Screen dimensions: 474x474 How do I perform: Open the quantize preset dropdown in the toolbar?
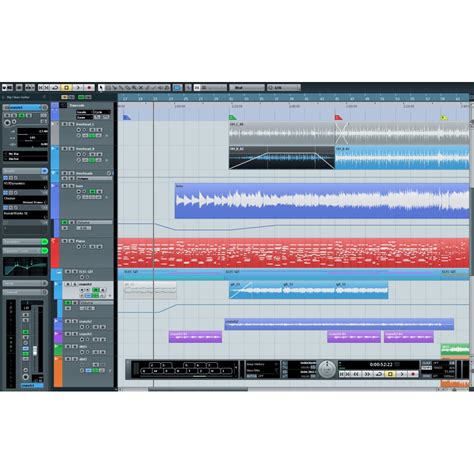(x=284, y=88)
